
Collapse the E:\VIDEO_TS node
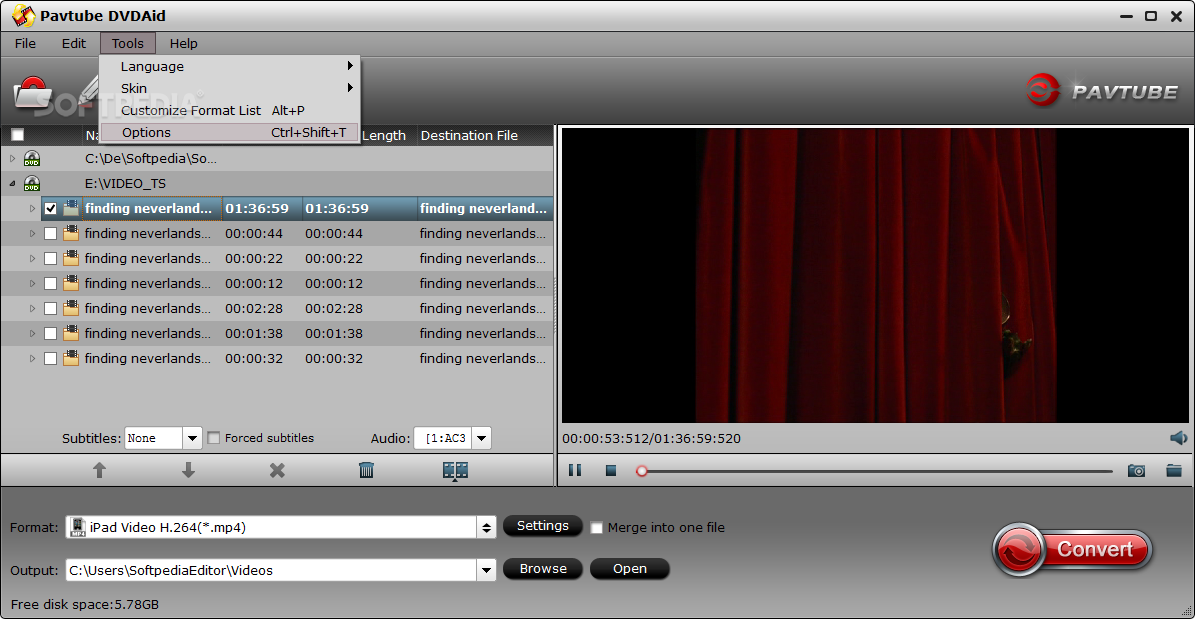(11, 184)
